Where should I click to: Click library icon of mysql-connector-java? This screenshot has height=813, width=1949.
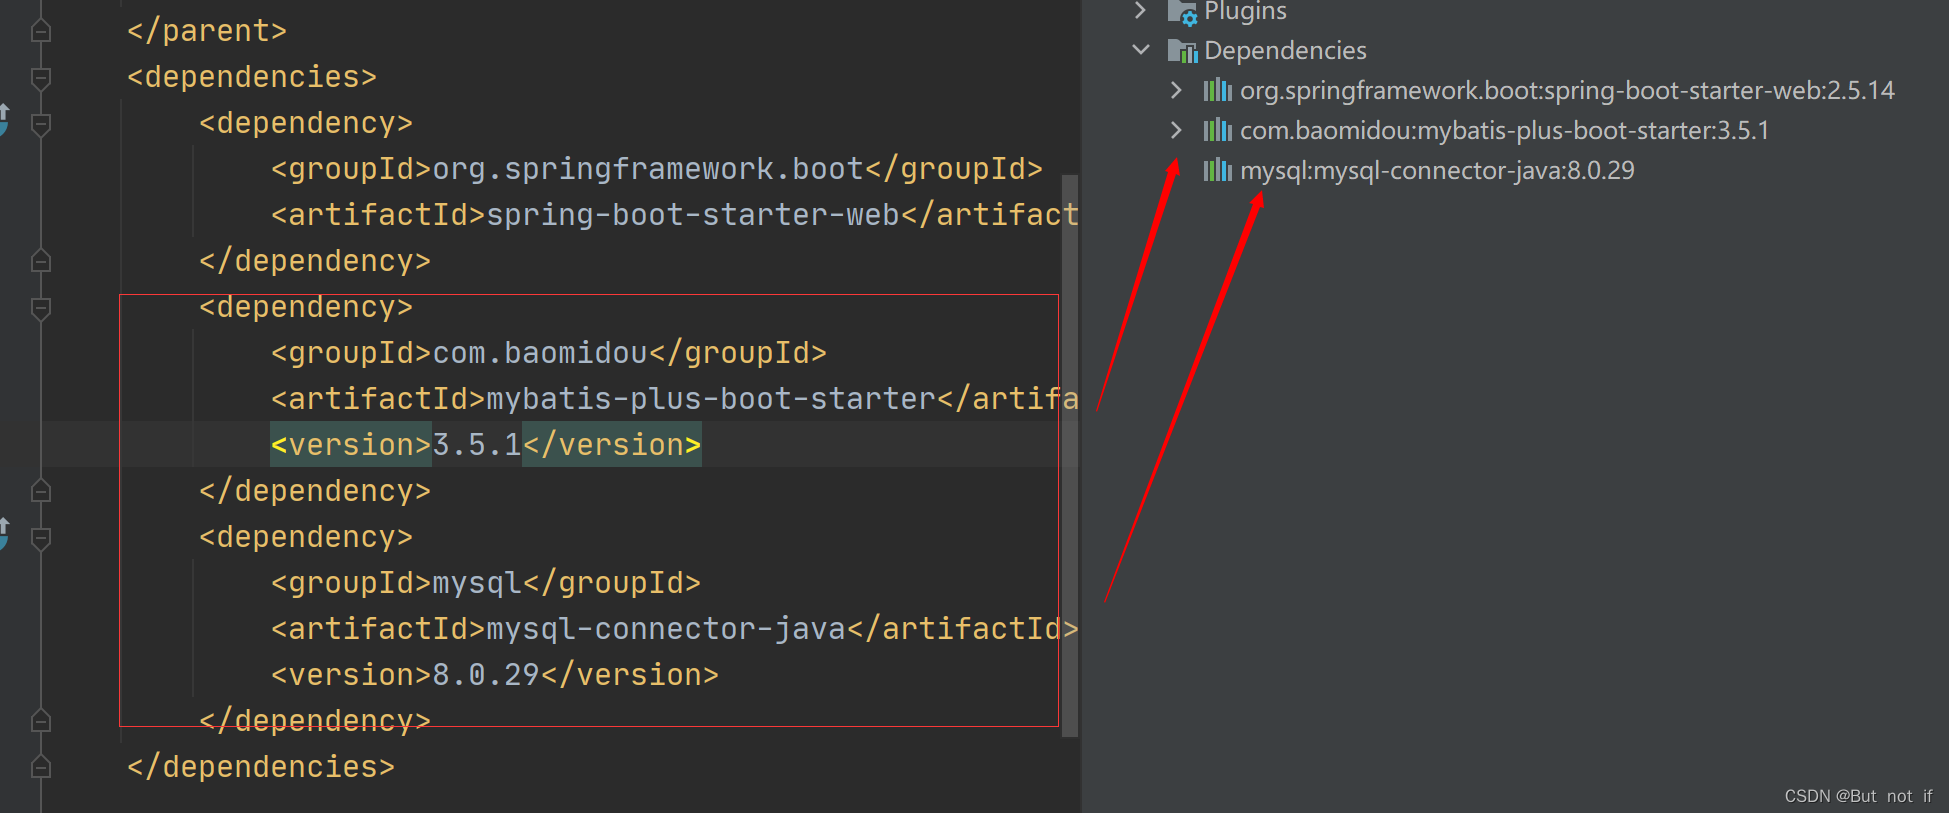(x=1217, y=170)
